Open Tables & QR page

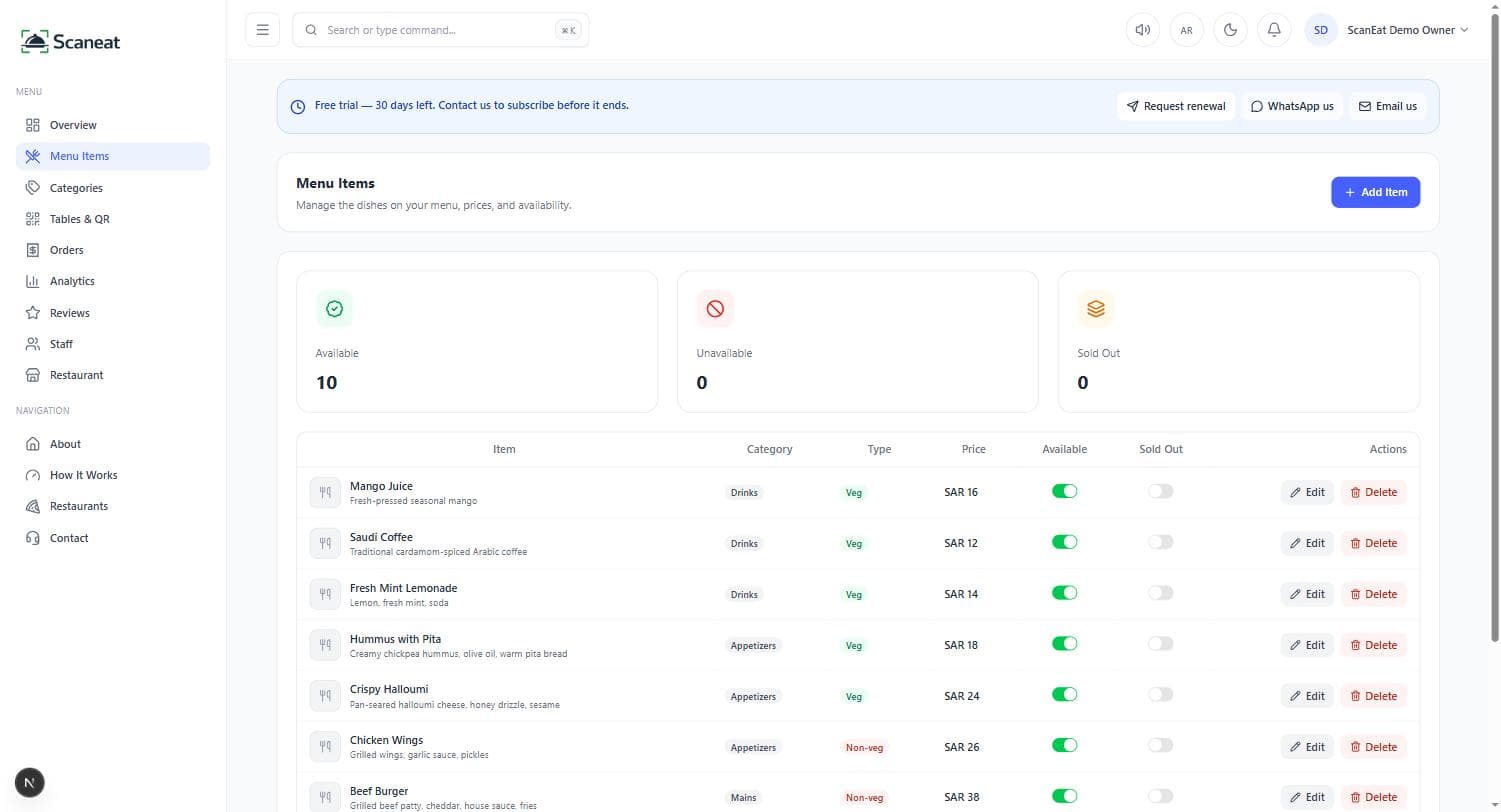pyautogui.click(x=113, y=219)
